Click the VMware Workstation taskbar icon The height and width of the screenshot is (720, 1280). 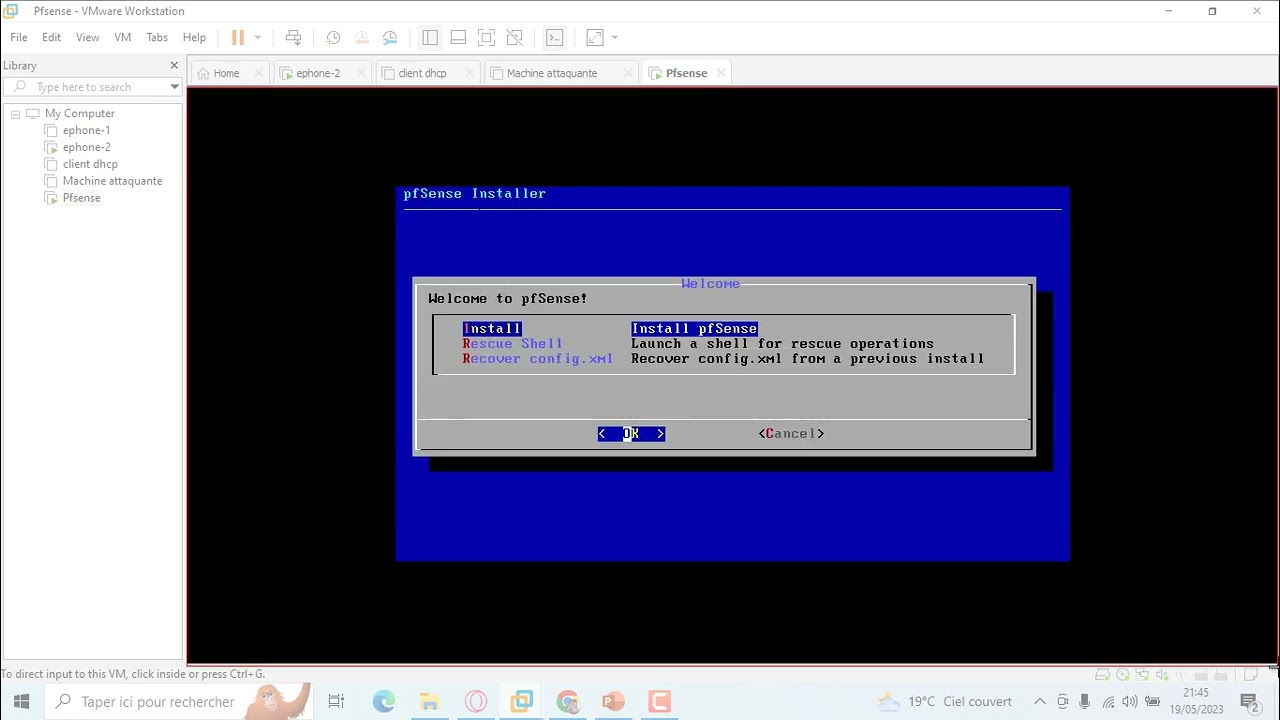pyautogui.click(x=522, y=701)
